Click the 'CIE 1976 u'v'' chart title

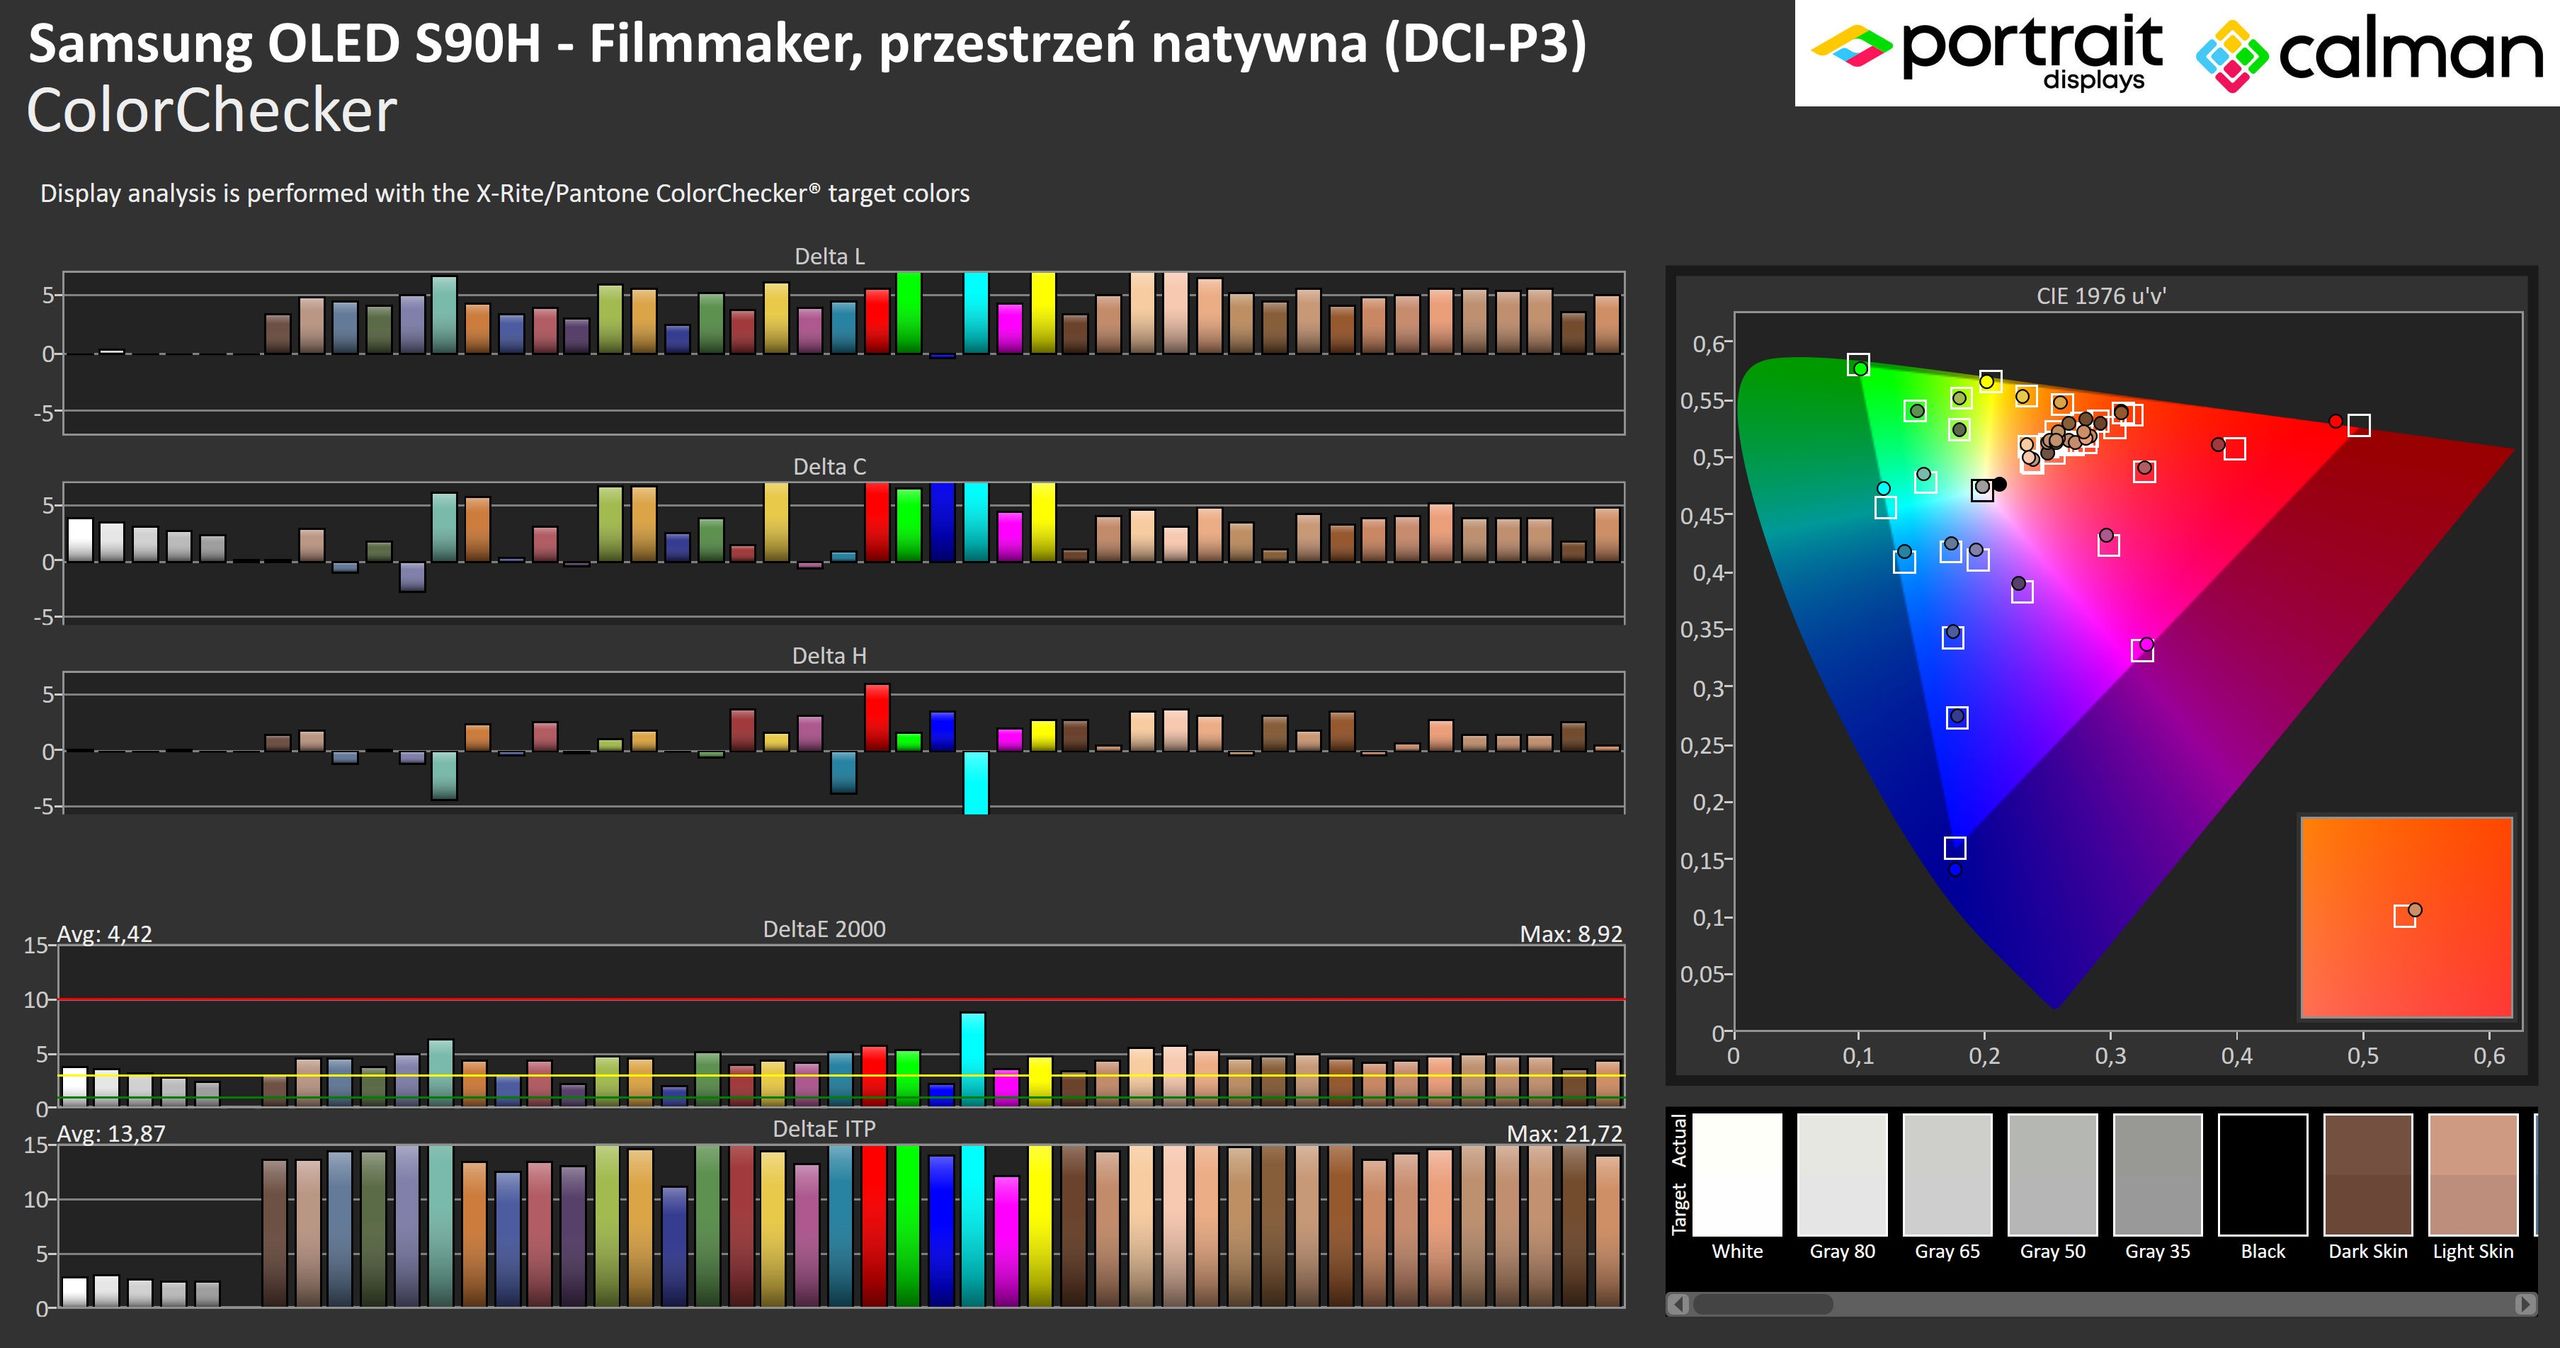(2101, 296)
